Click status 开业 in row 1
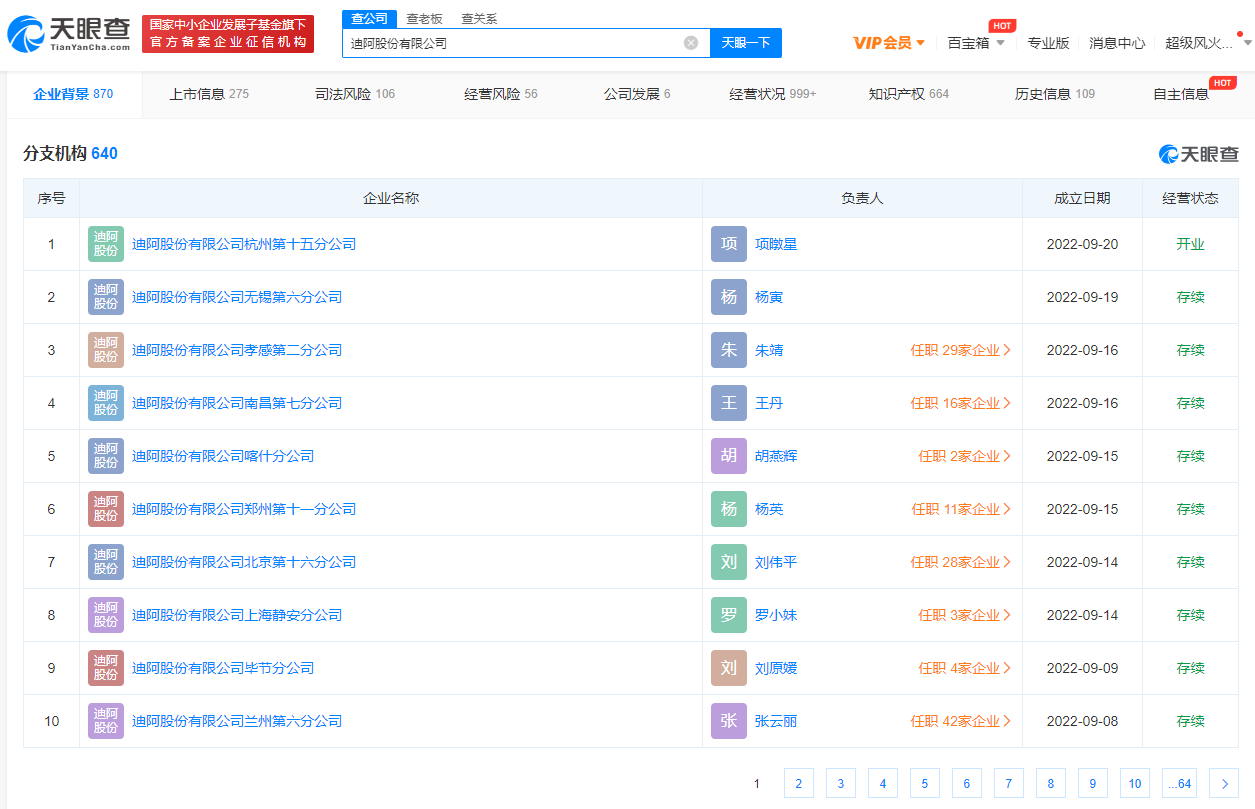This screenshot has height=809, width=1255. [x=1190, y=244]
